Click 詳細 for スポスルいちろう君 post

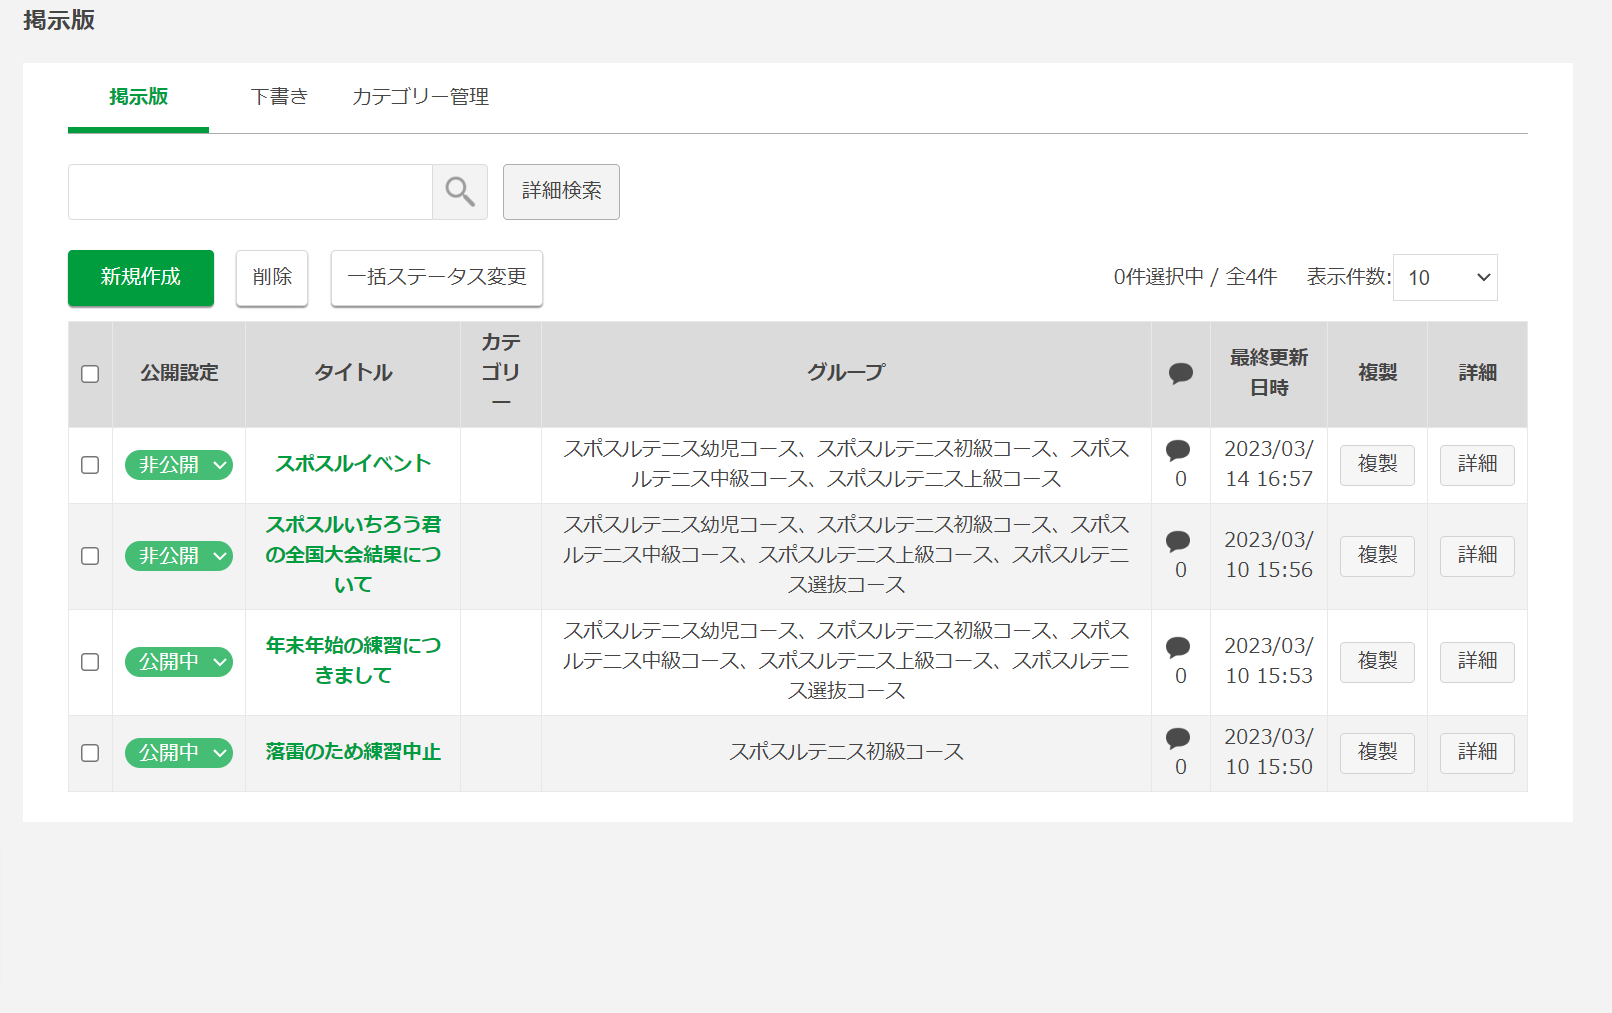coord(1477,556)
